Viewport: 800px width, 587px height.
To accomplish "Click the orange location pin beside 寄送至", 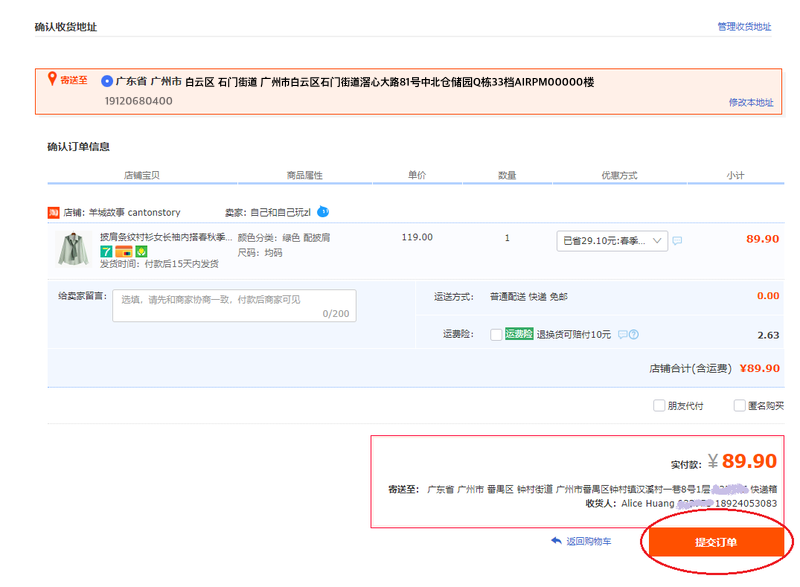I will [x=52, y=80].
